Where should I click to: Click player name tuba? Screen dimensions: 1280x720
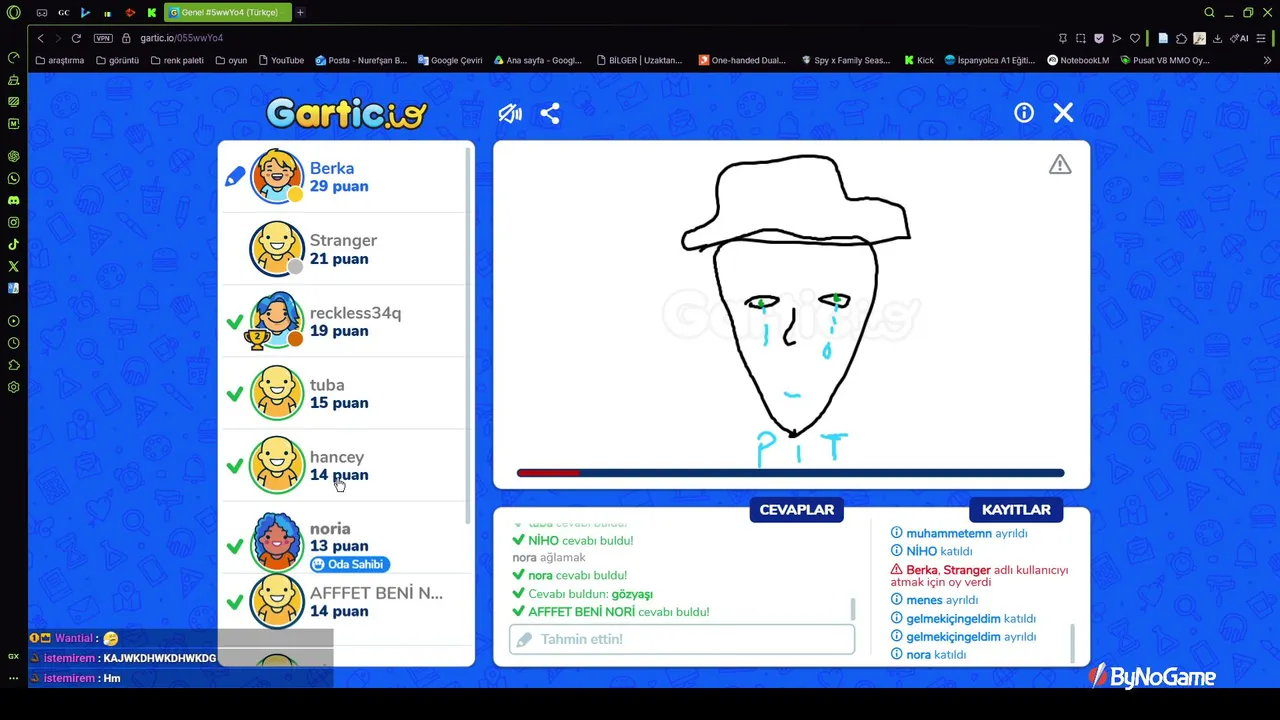(x=327, y=385)
